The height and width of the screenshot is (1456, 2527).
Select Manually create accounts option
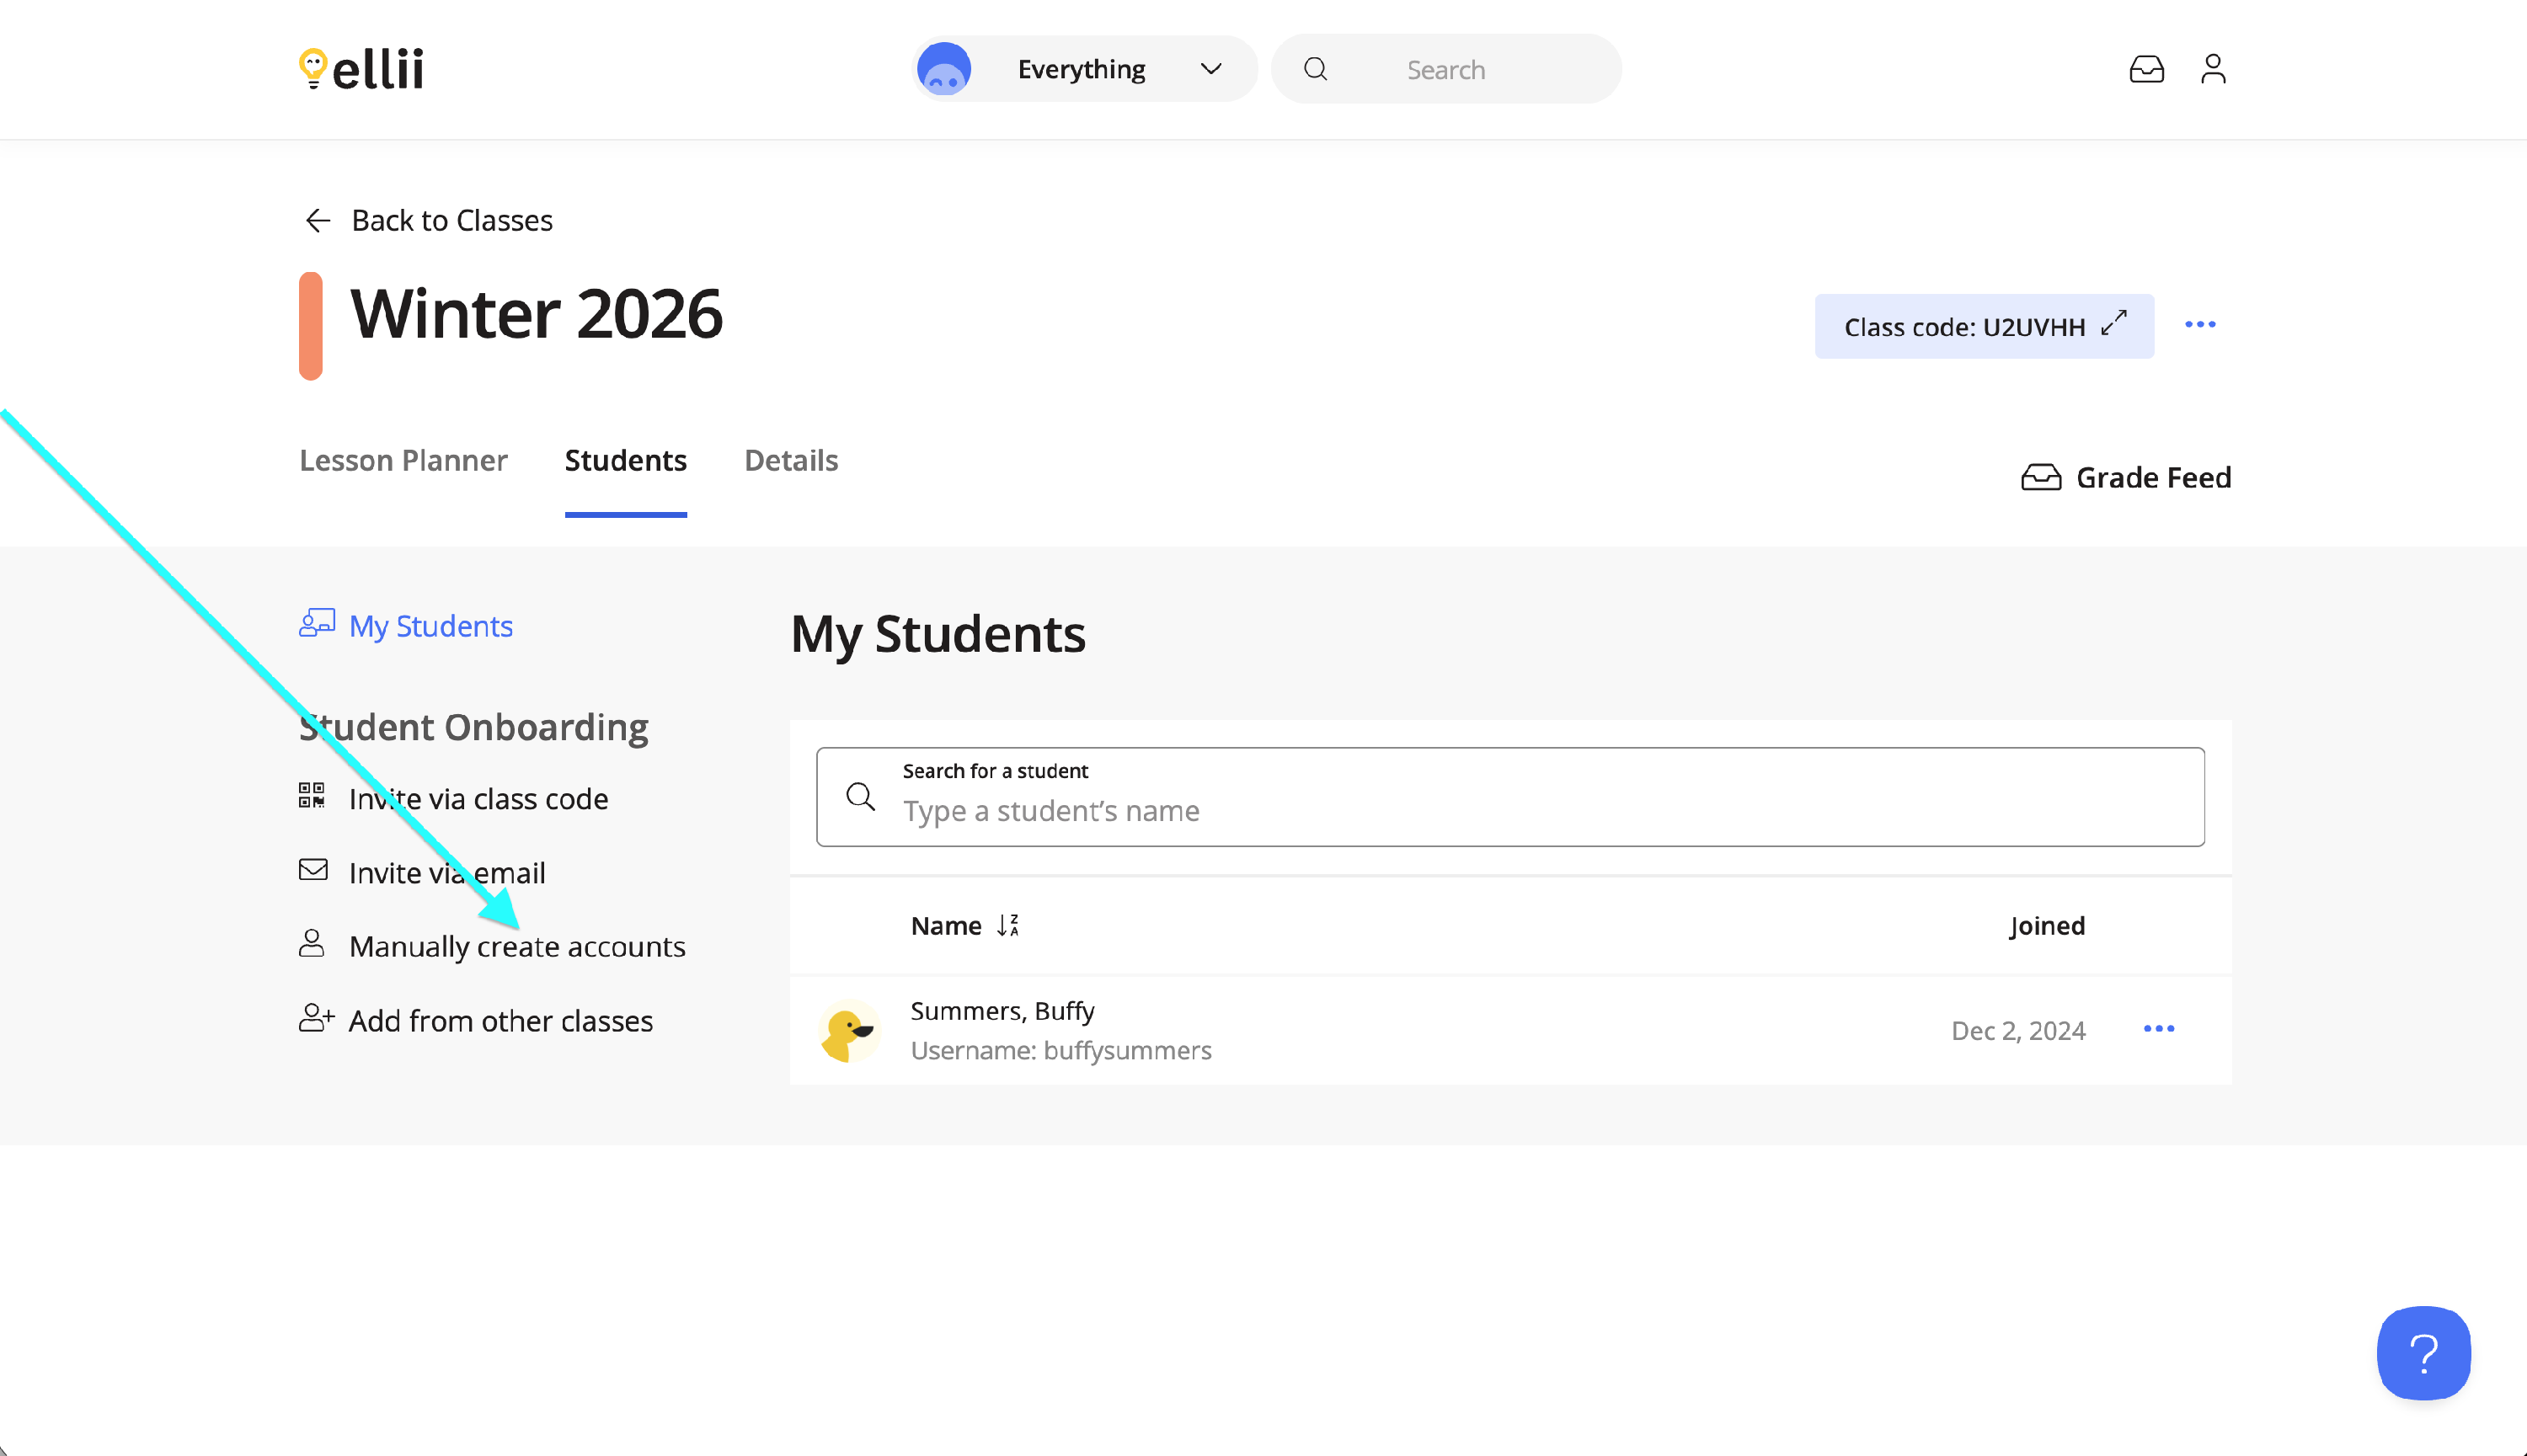(516, 946)
